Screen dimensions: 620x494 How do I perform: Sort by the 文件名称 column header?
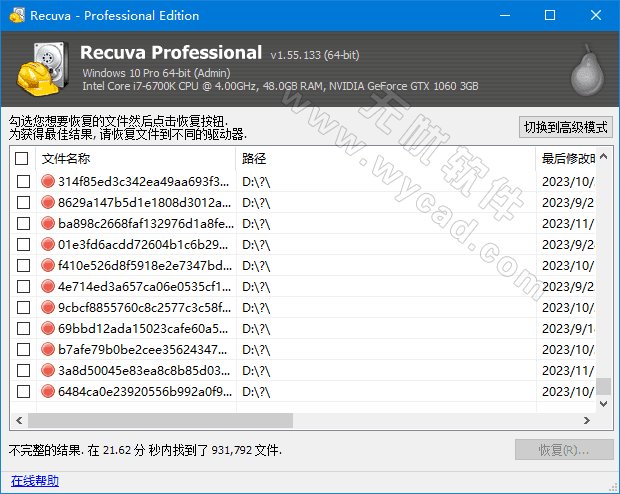click(136, 159)
